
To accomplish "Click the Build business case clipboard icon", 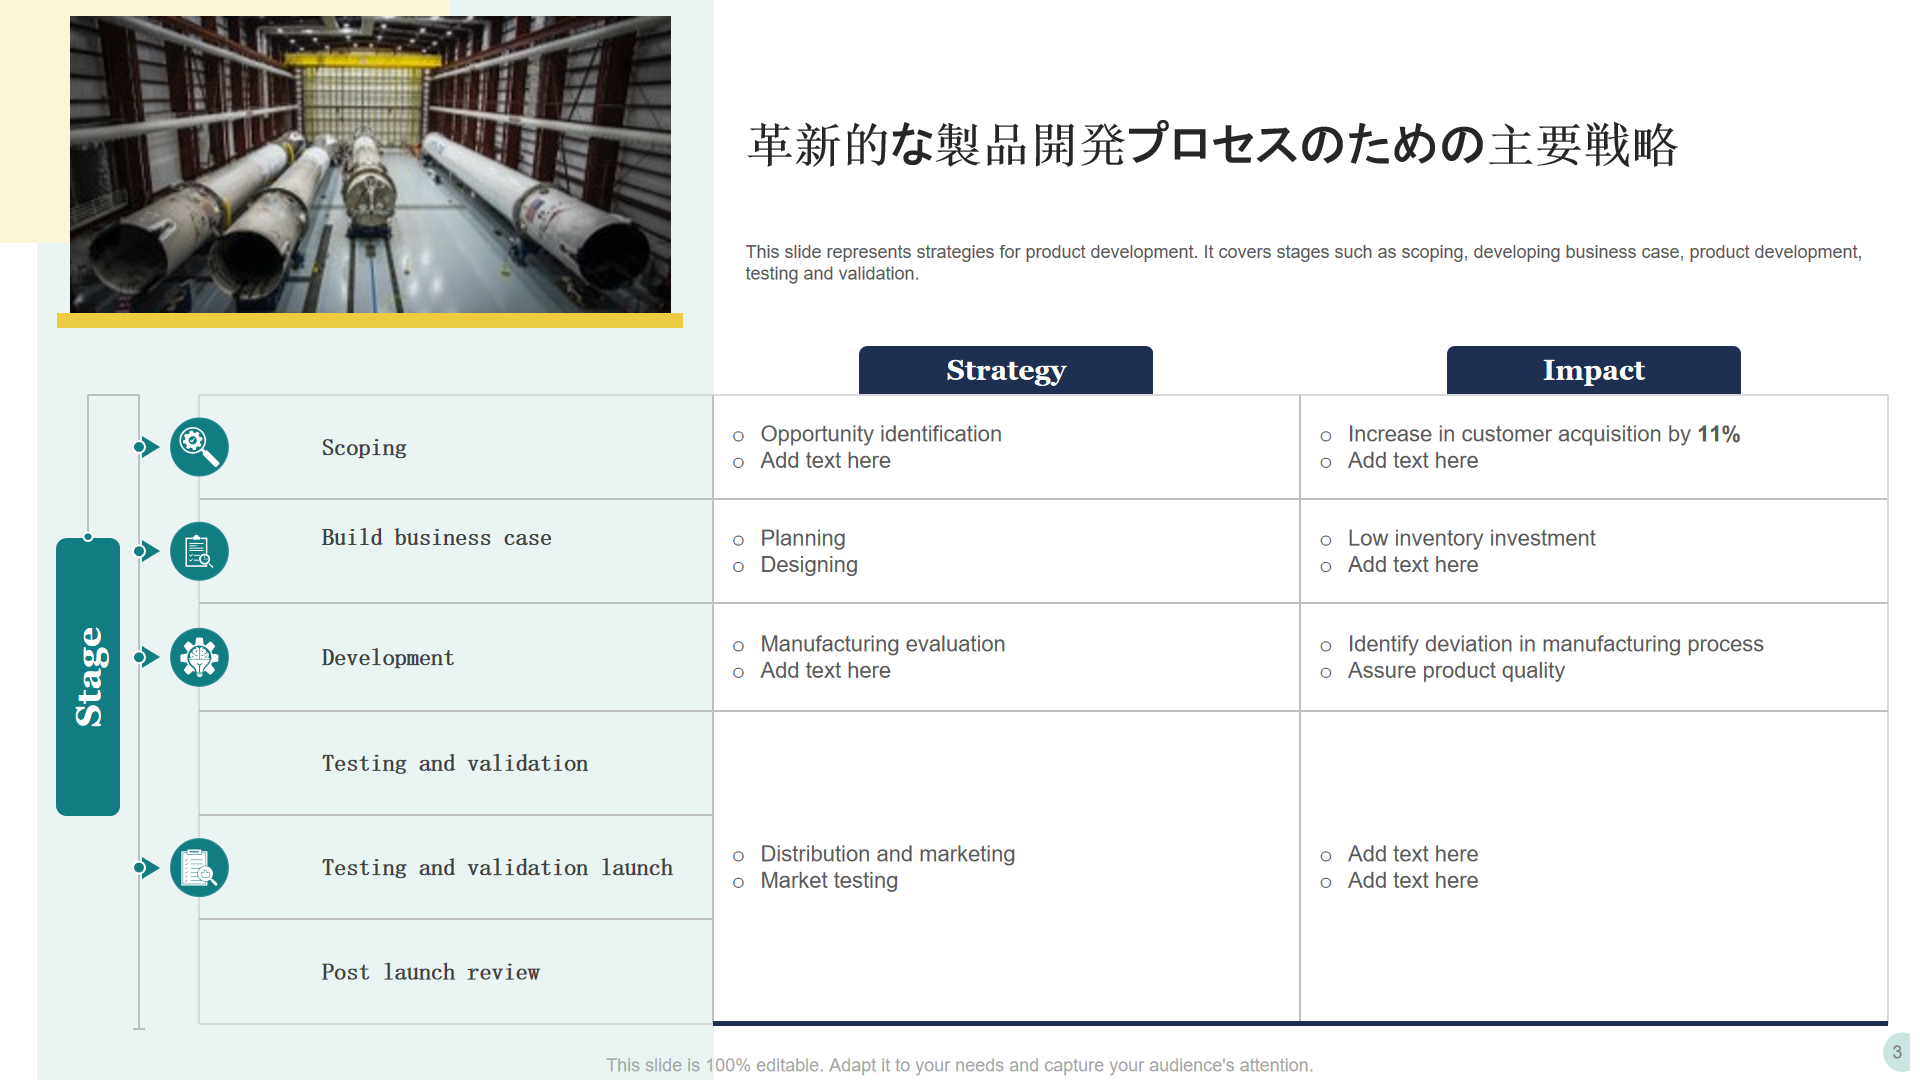I will pyautogui.click(x=199, y=551).
